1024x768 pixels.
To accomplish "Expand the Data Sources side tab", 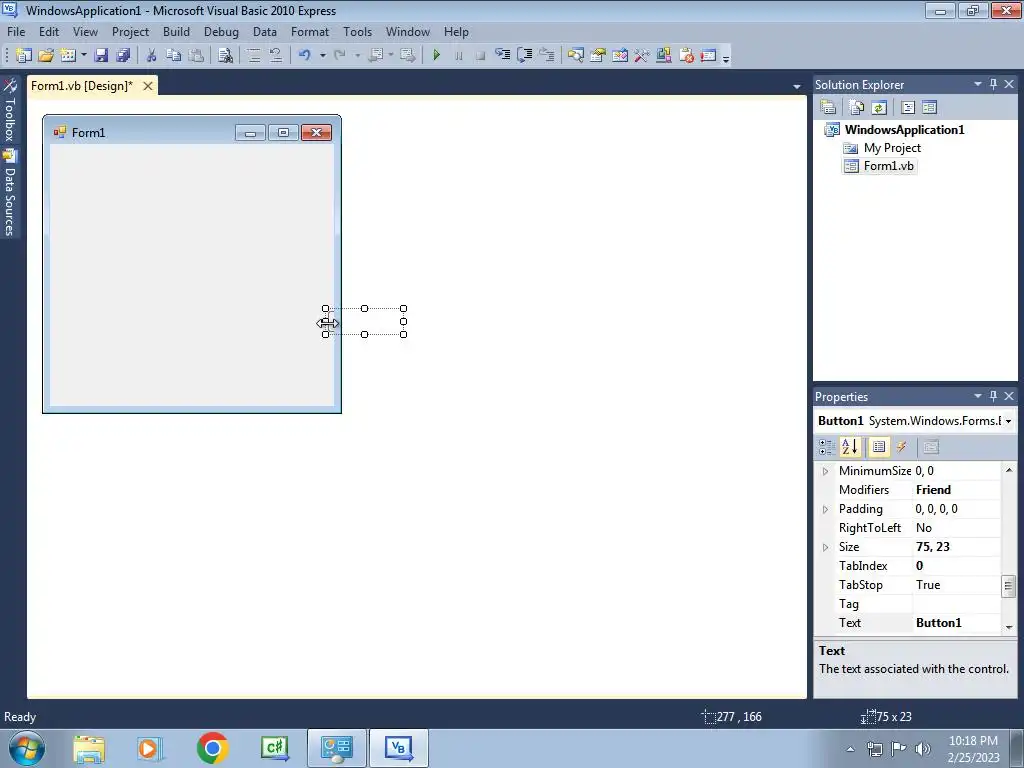I will [x=10, y=193].
